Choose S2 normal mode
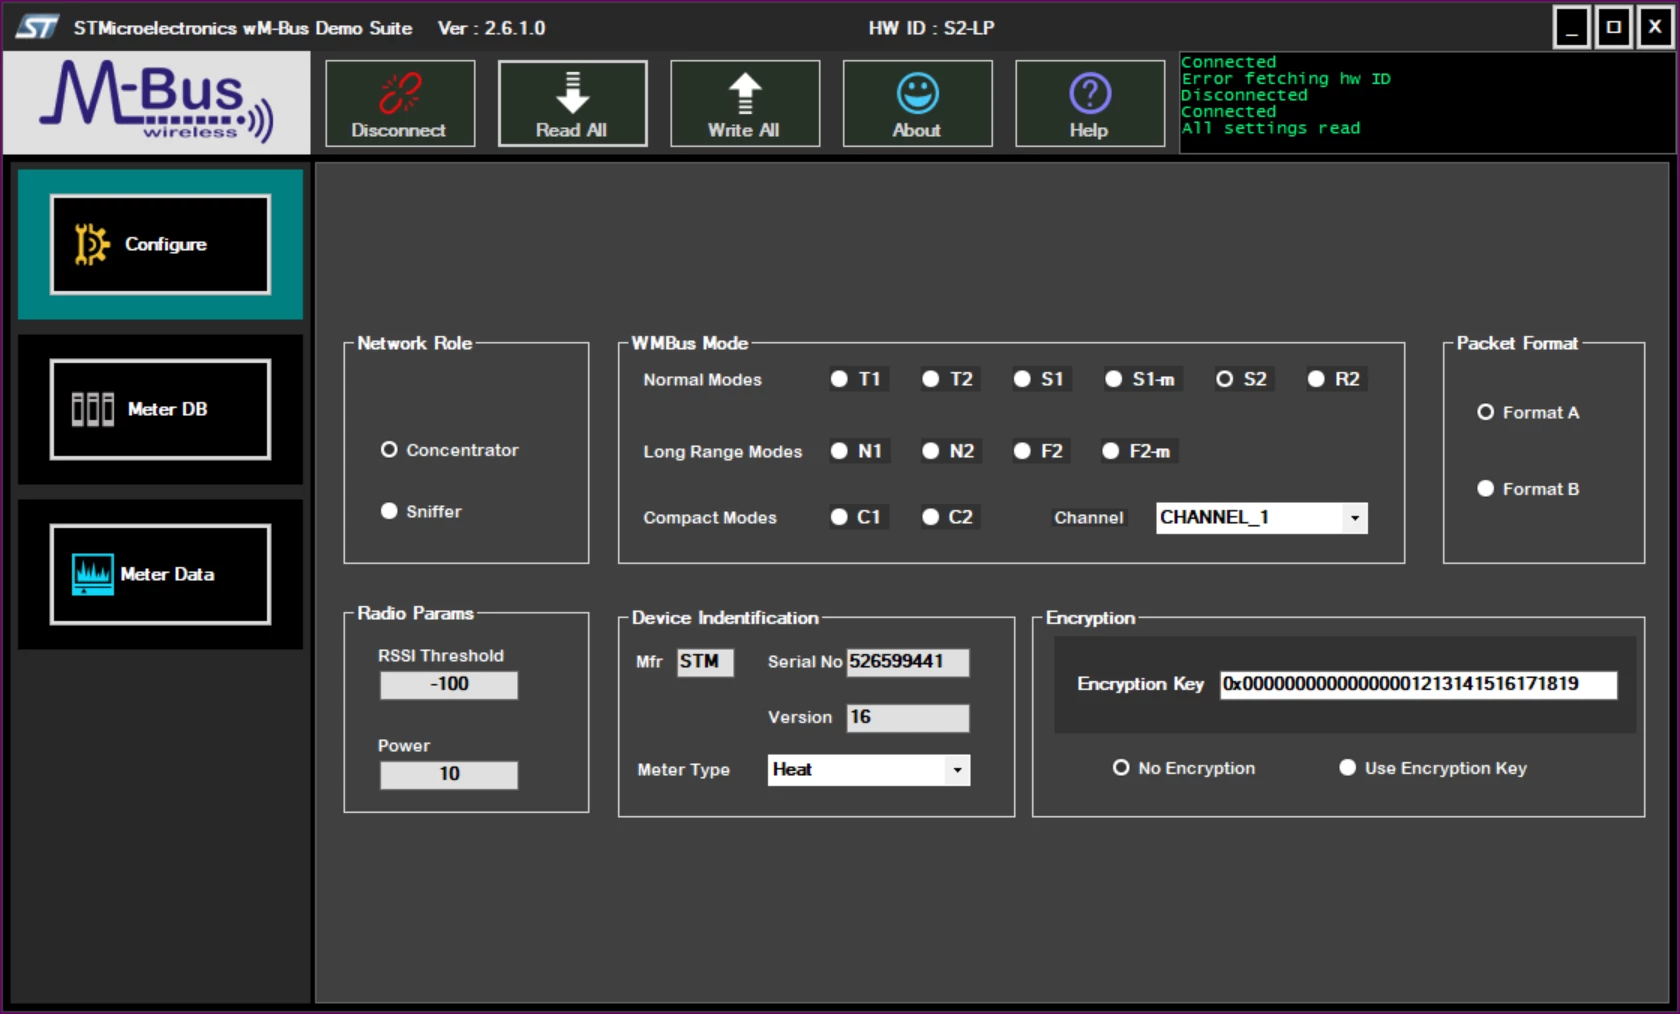This screenshot has width=1680, height=1014. point(1224,379)
